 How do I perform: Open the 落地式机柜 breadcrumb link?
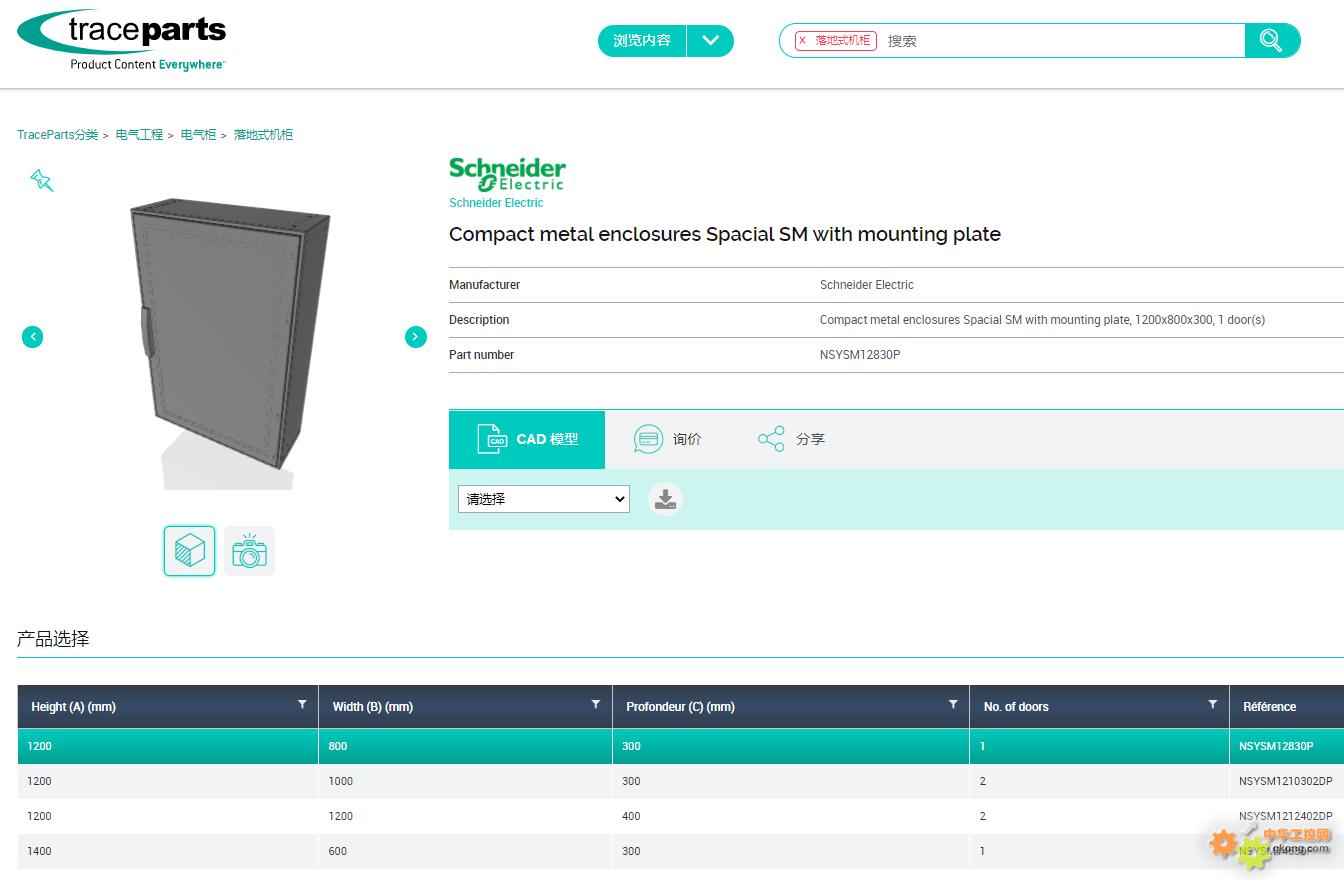point(263,135)
